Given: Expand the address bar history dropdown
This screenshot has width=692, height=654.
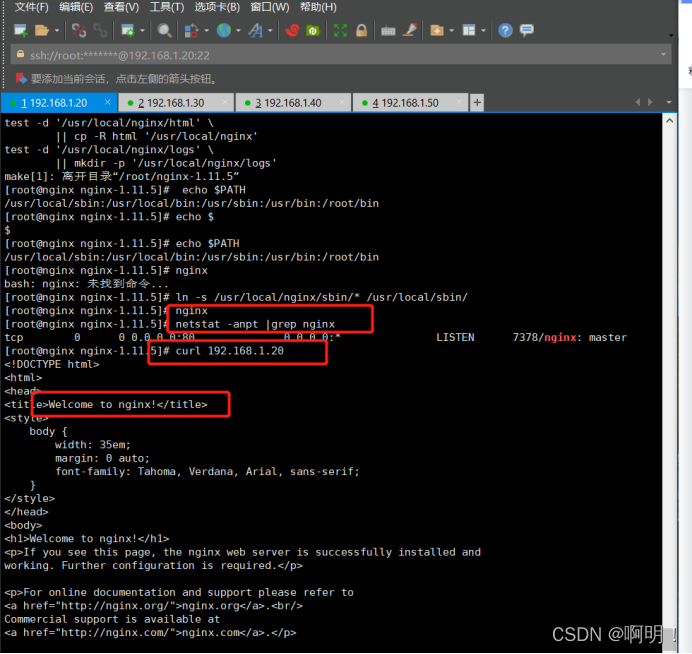Looking at the screenshot, I should click(663, 55).
